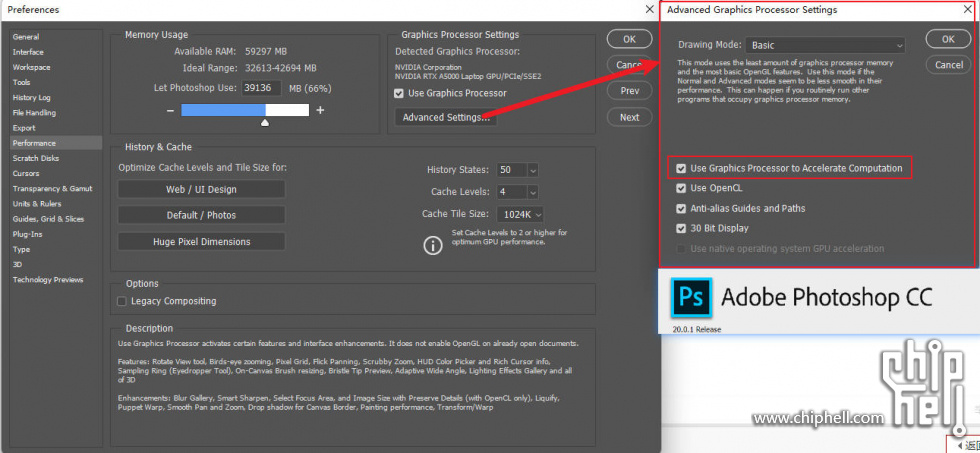The image size is (980, 453).
Task: Click Web / UI Design cache preset
Action: (x=201, y=189)
